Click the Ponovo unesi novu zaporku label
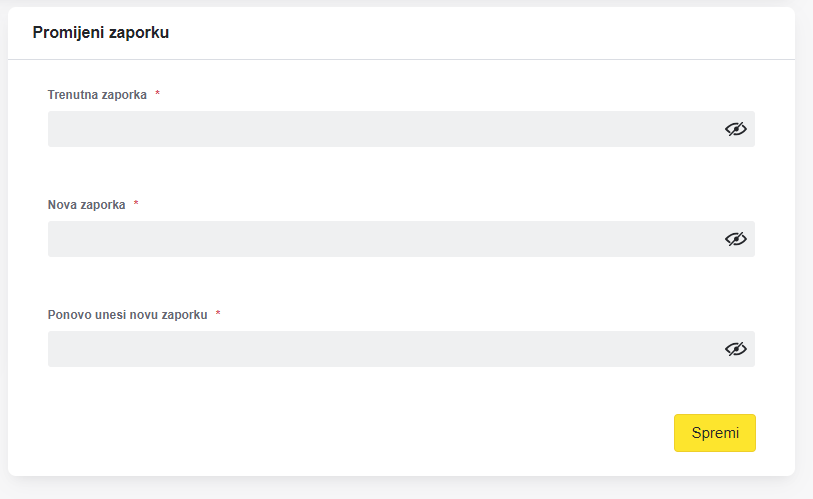Screen dimensions: 813x499 [128, 315]
